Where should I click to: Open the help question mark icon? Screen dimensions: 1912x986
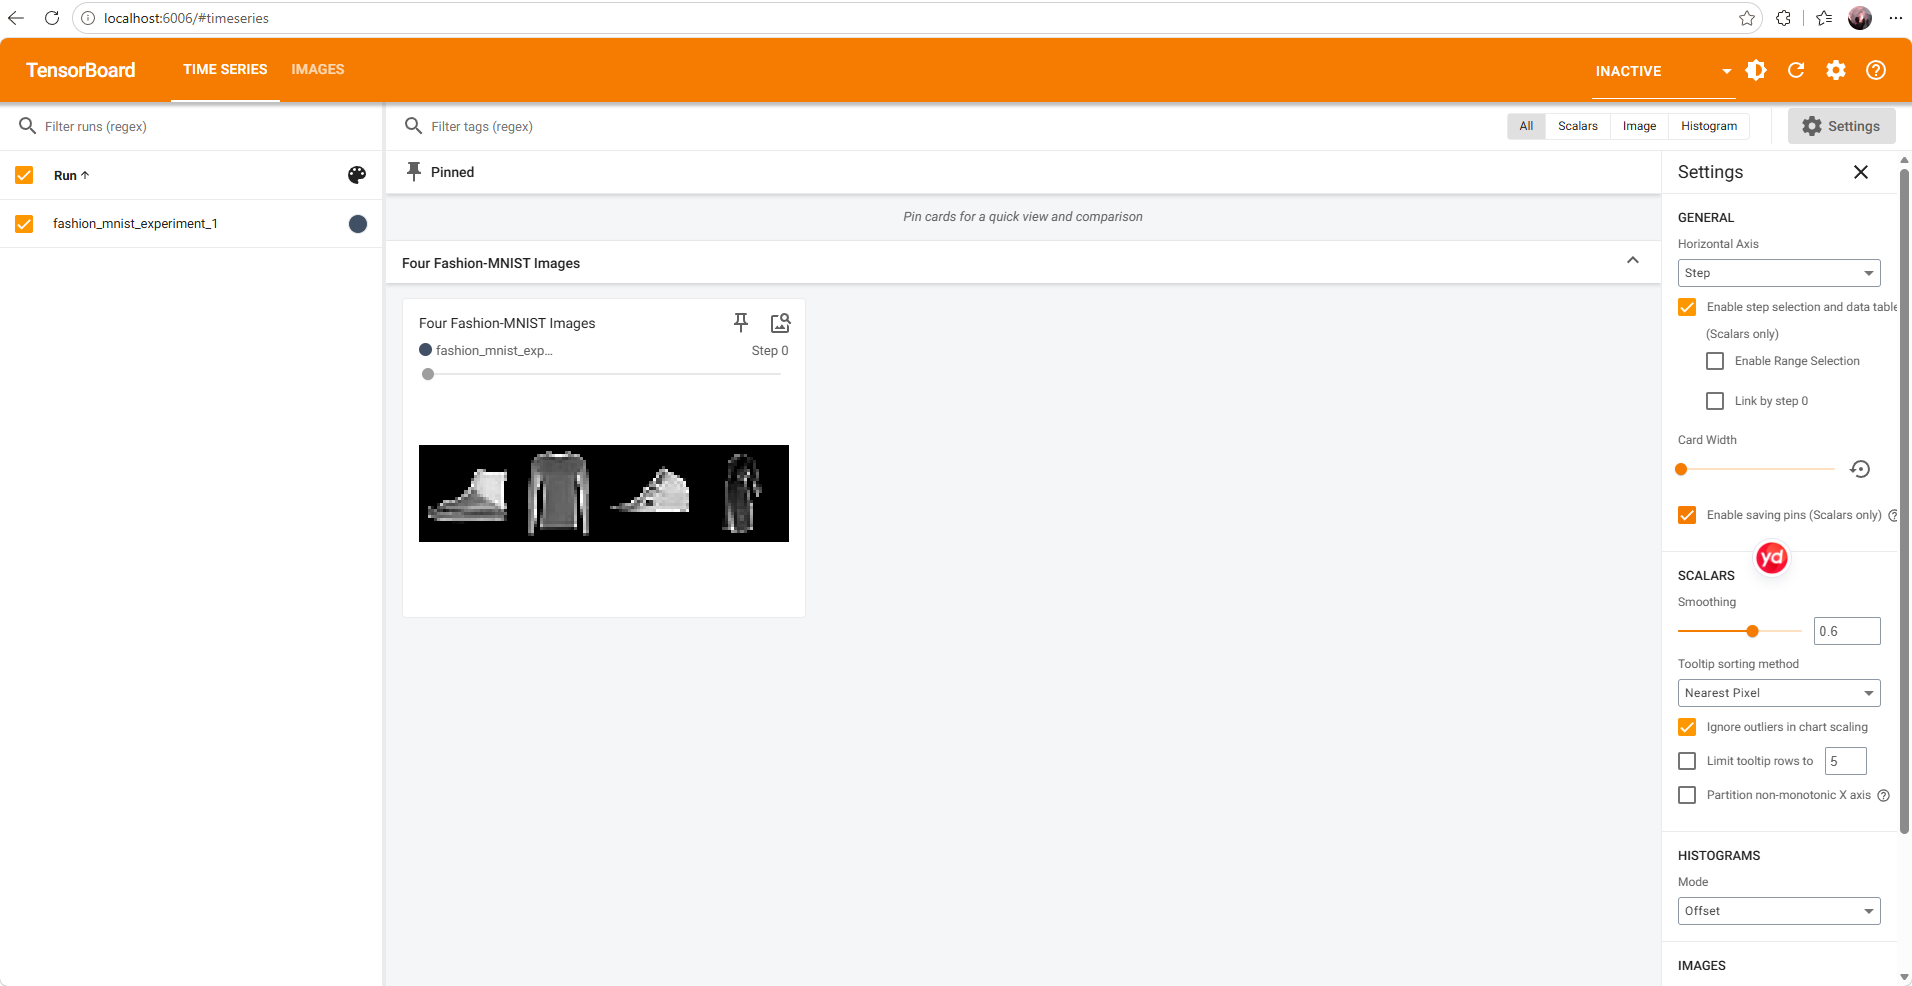click(1876, 70)
